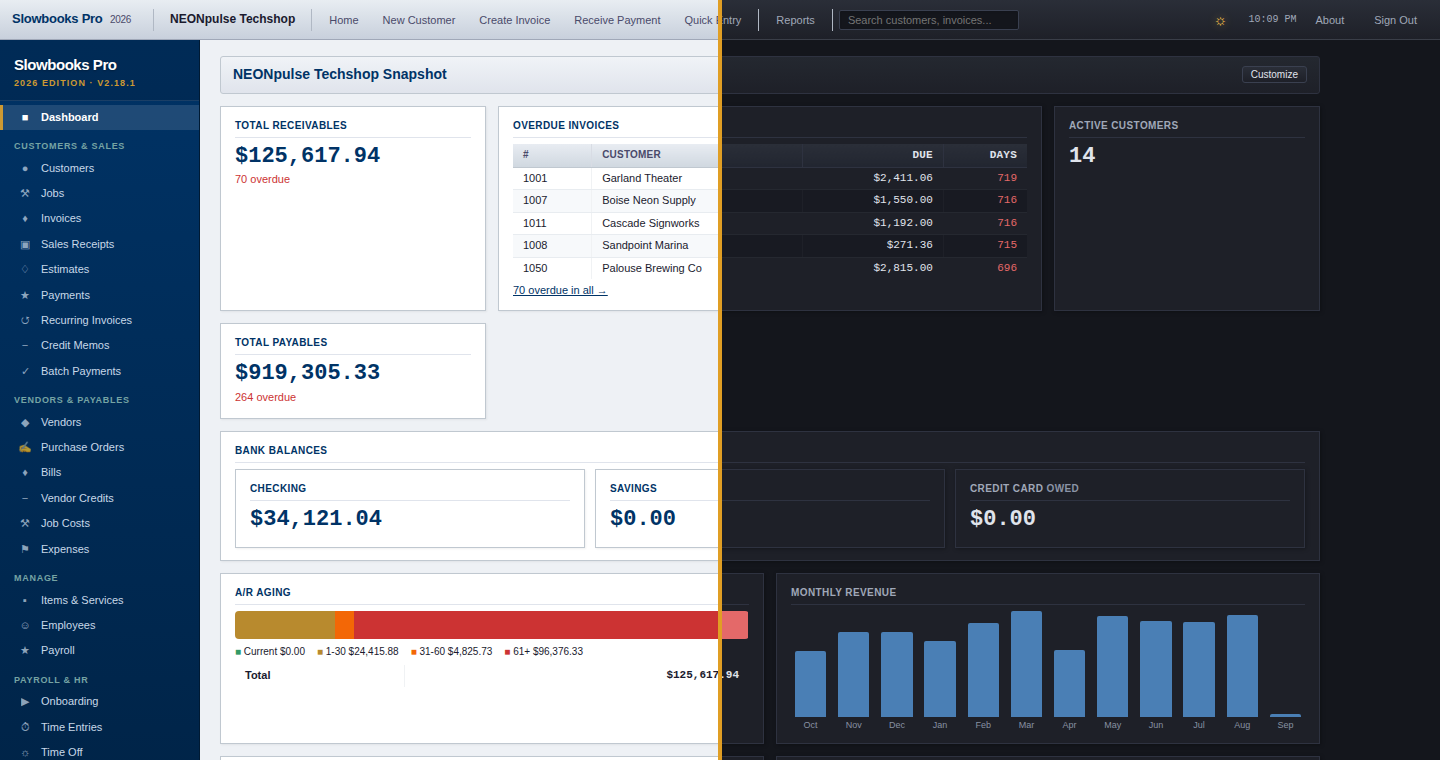
Task: Open Receive Payment from the top bar
Action: point(617,20)
